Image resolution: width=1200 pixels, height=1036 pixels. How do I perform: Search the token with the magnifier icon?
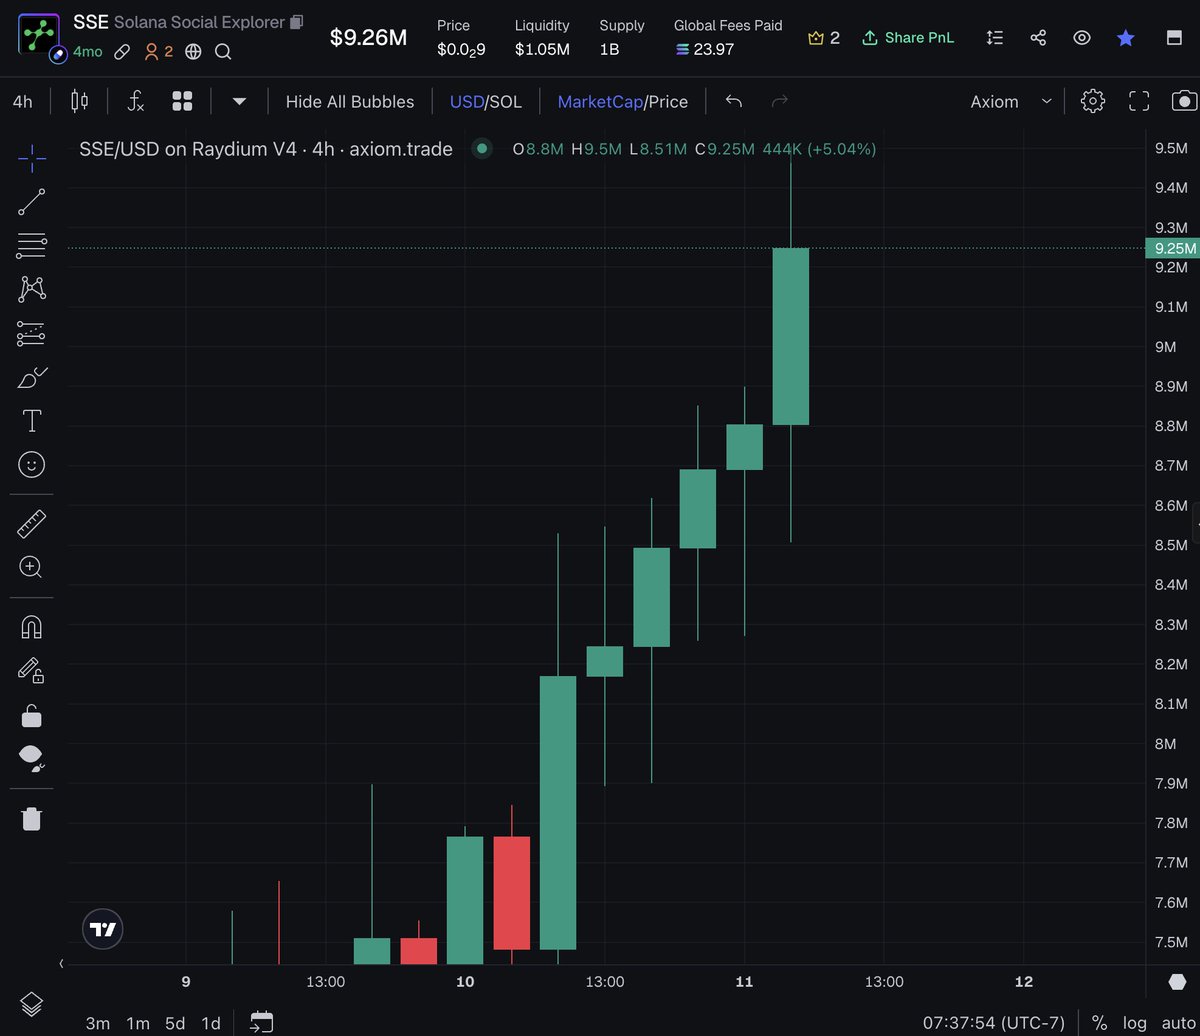coord(223,51)
